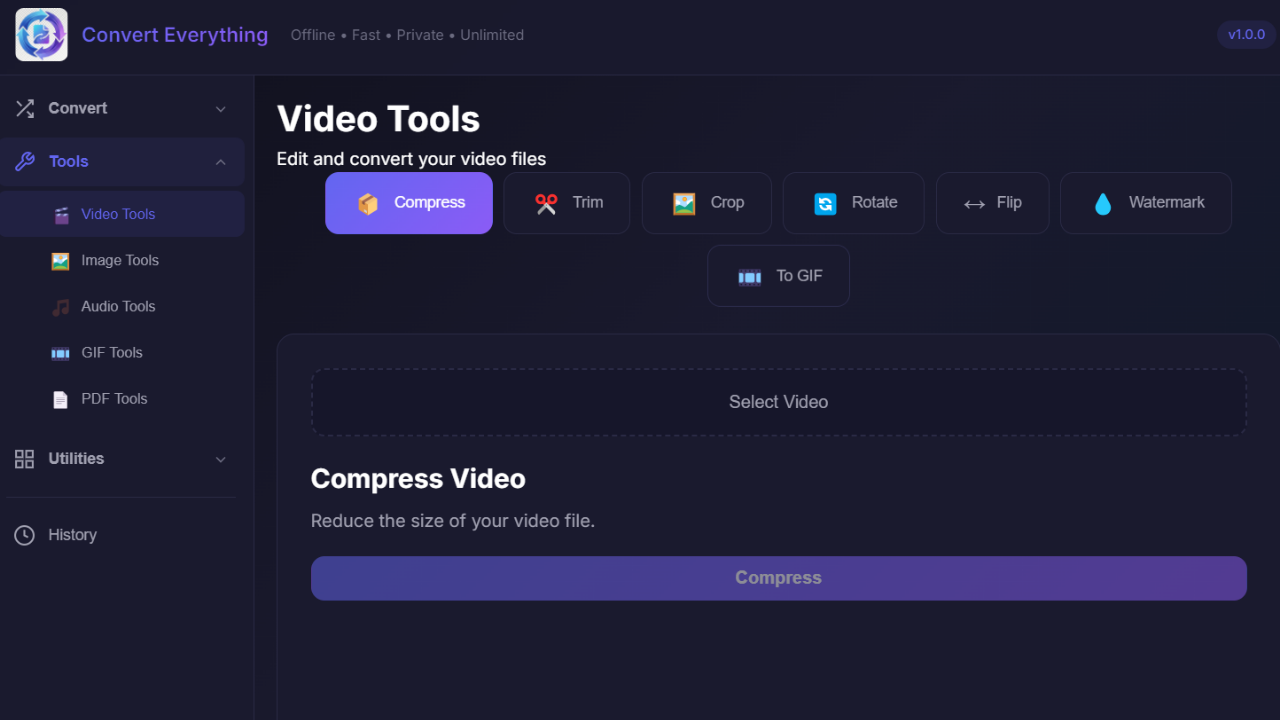
Task: Select the Compress video tool icon
Action: [370, 202]
